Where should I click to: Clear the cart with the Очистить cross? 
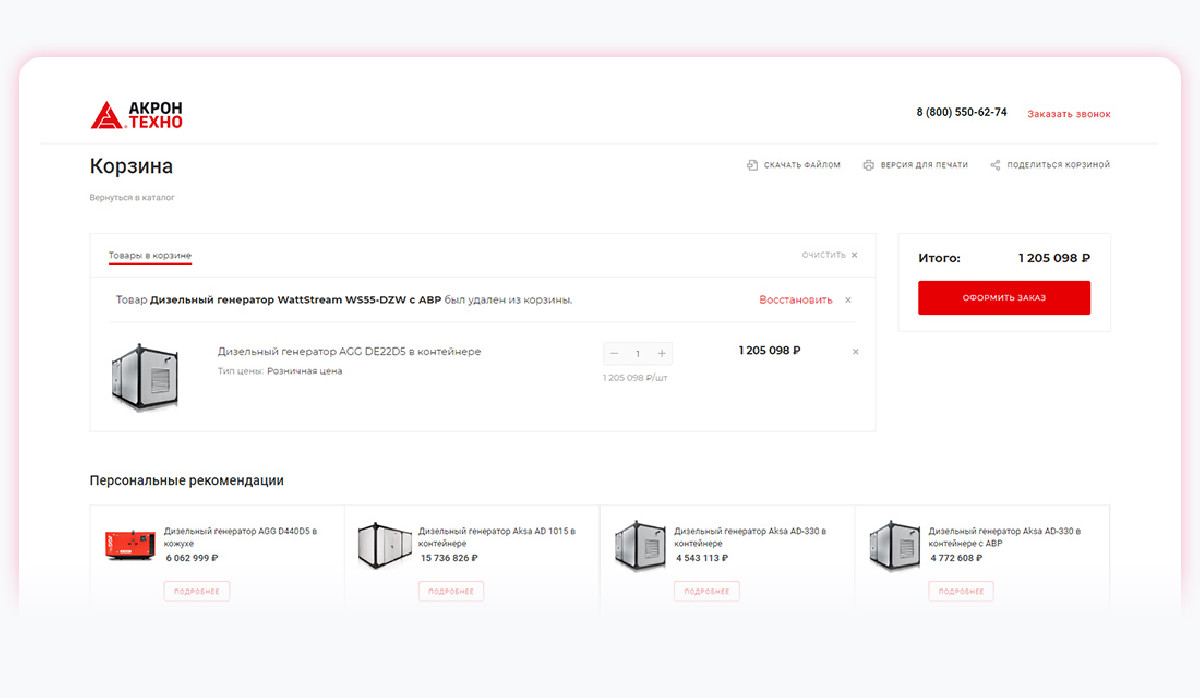click(854, 255)
